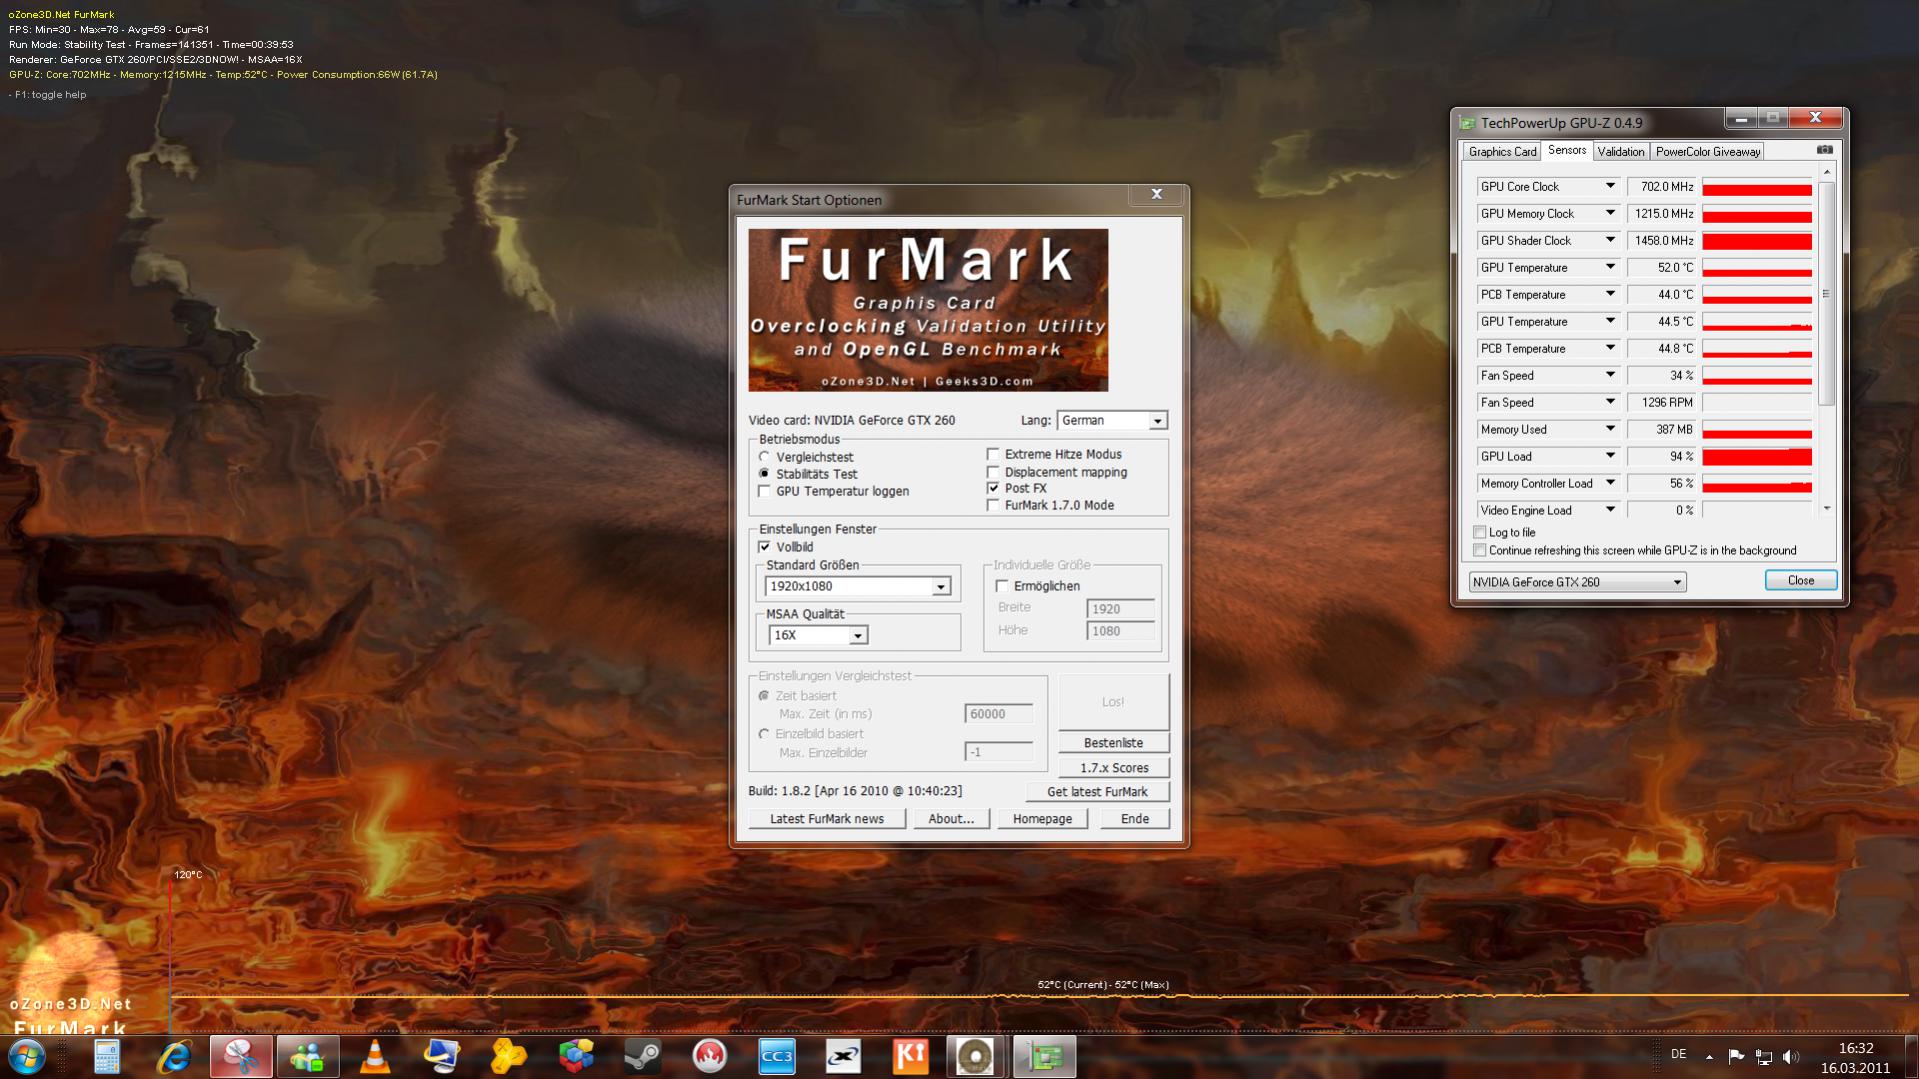Select Vergleichstest radio button
Viewport: 1919px width, 1079px height.
[765, 457]
